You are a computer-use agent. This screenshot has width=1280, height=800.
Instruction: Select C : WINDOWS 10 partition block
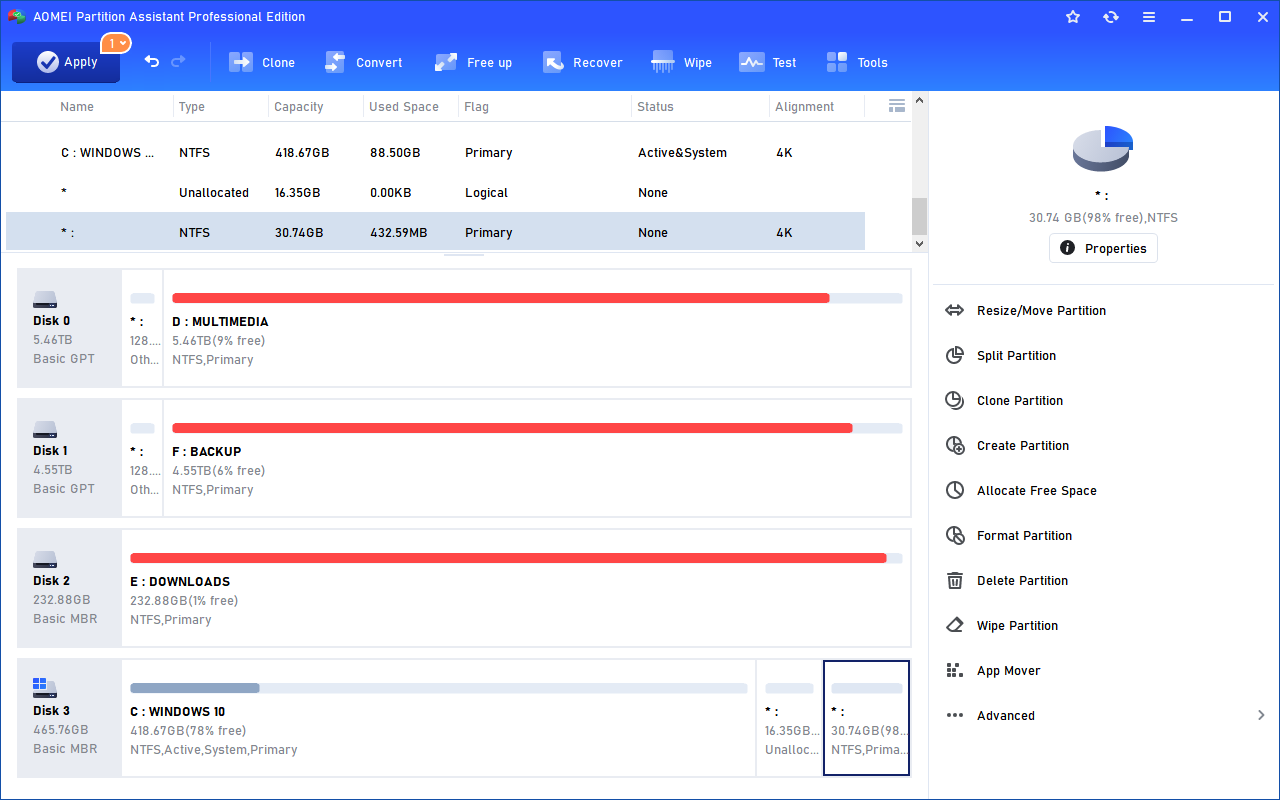pos(439,718)
